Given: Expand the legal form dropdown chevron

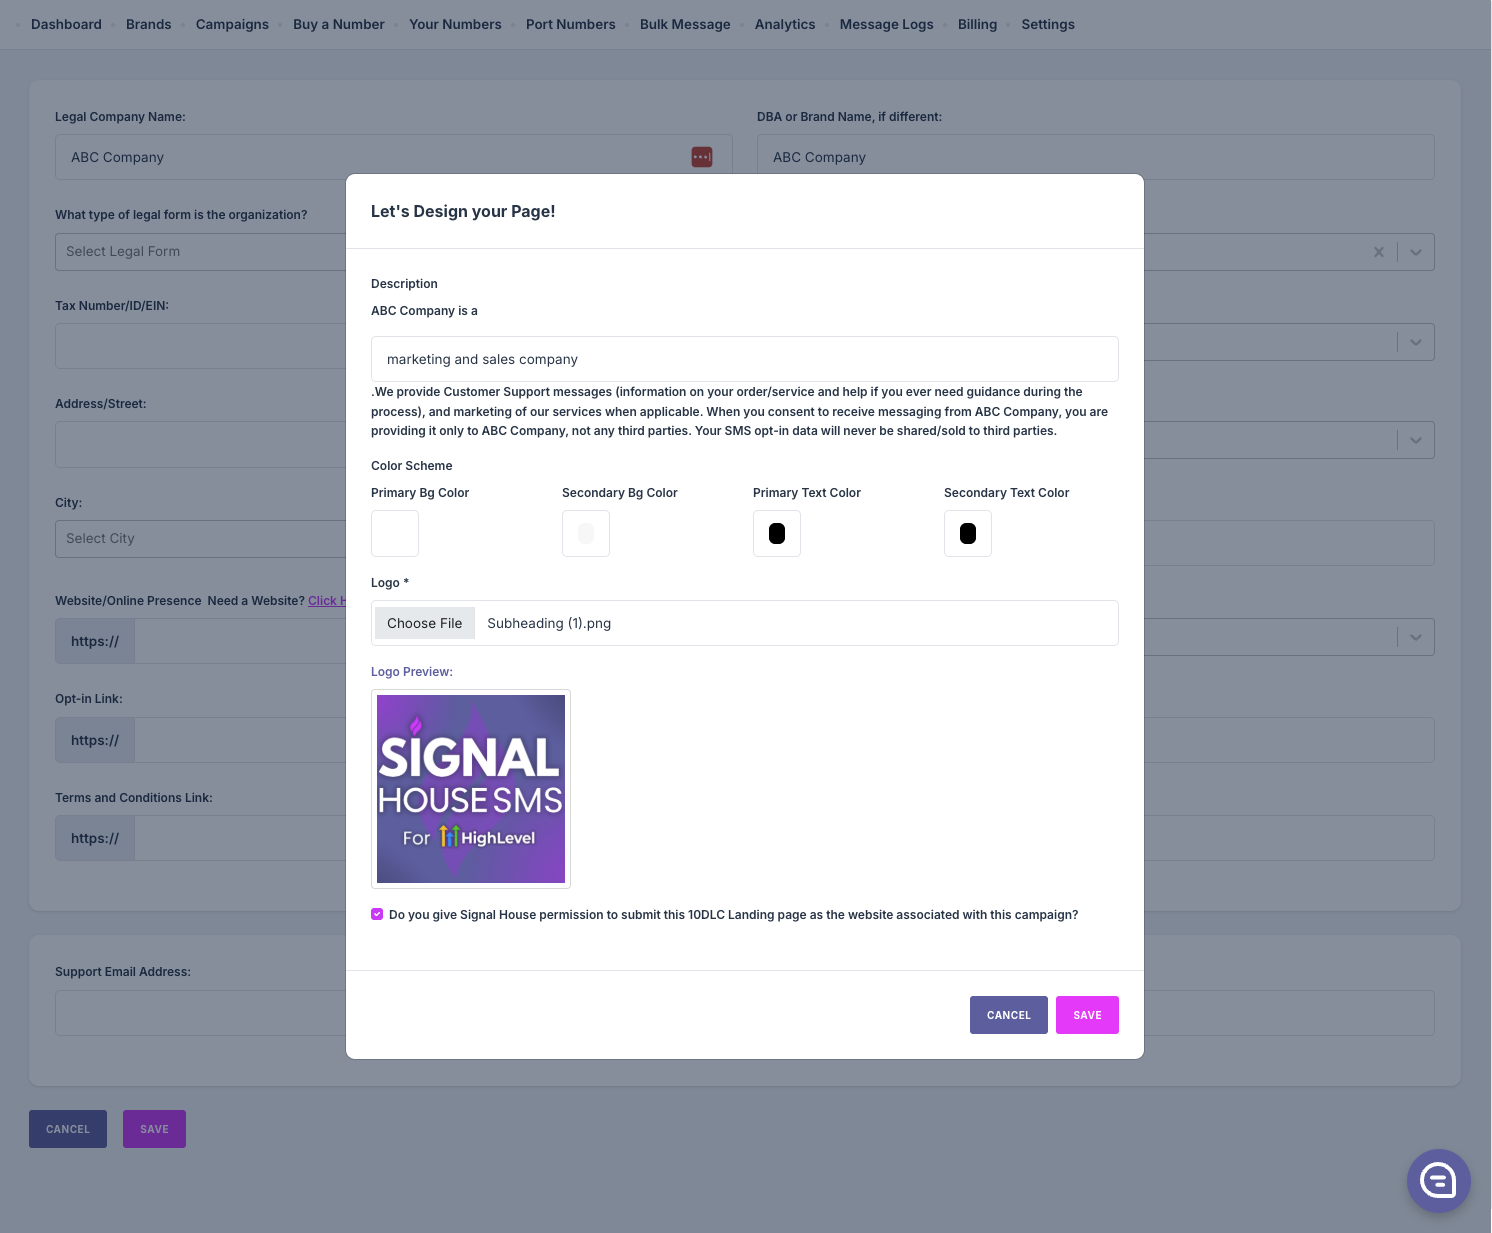Looking at the screenshot, I should pos(1416,252).
